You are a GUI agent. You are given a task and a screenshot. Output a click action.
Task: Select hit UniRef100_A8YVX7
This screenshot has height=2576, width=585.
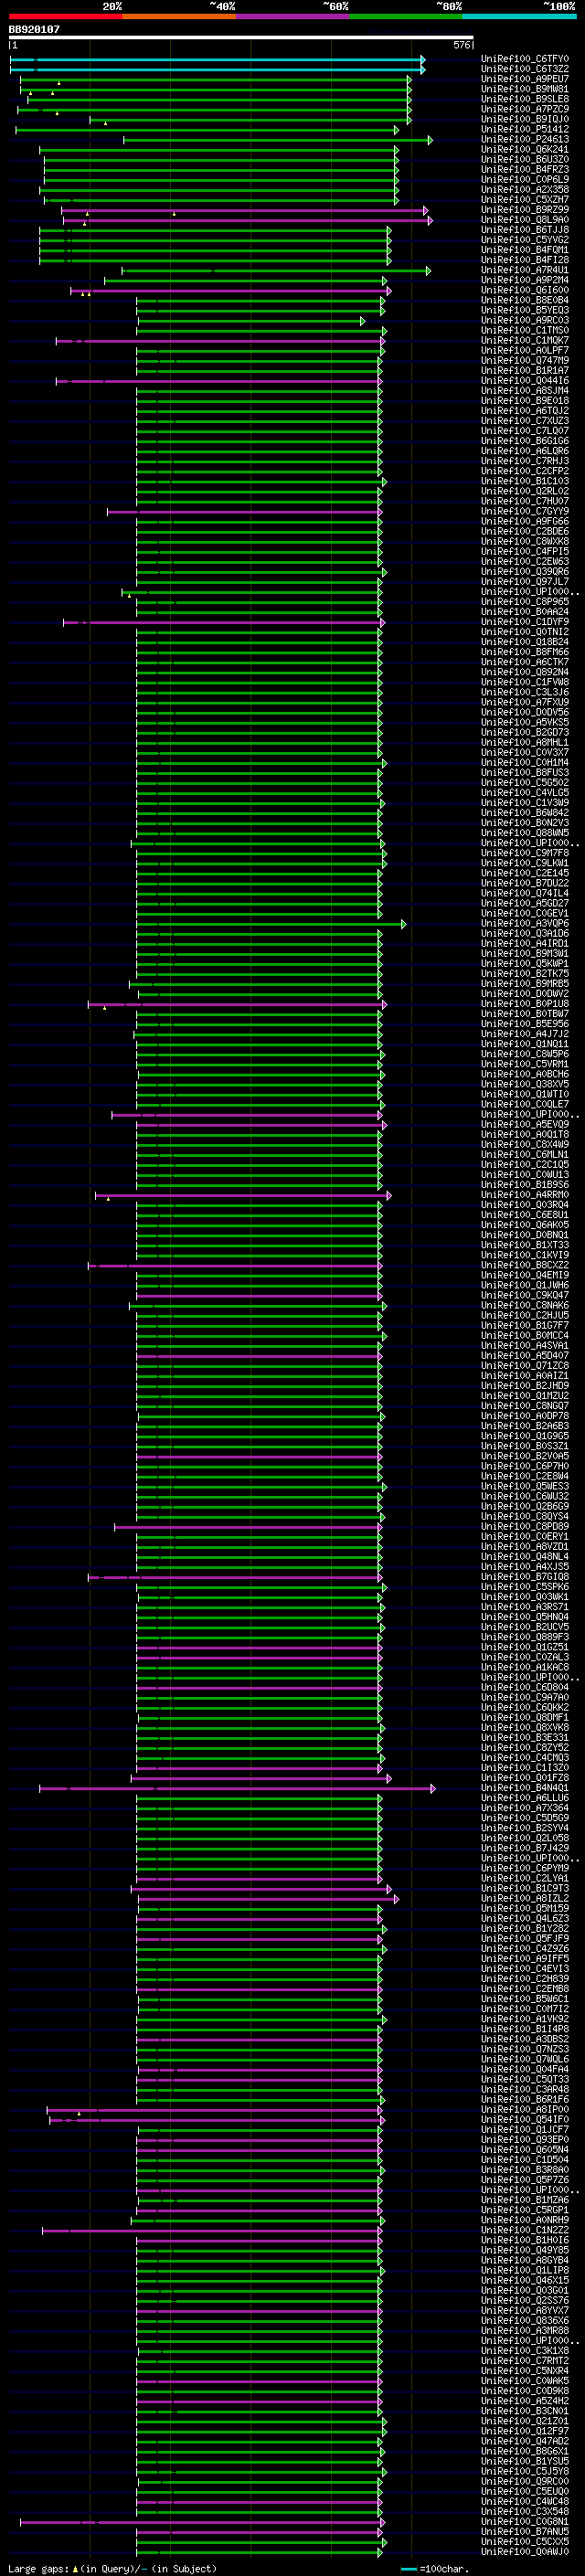click(525, 2311)
